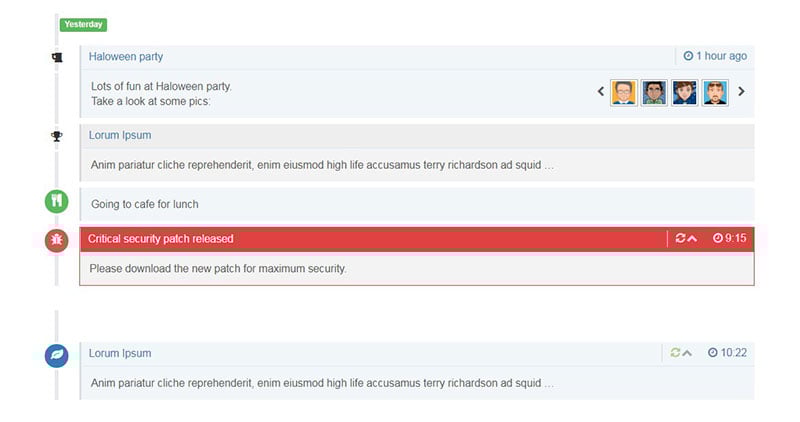Viewport: 800px width, 422px height.
Task: Open the second party avatar thumbnail
Action: 654,93
